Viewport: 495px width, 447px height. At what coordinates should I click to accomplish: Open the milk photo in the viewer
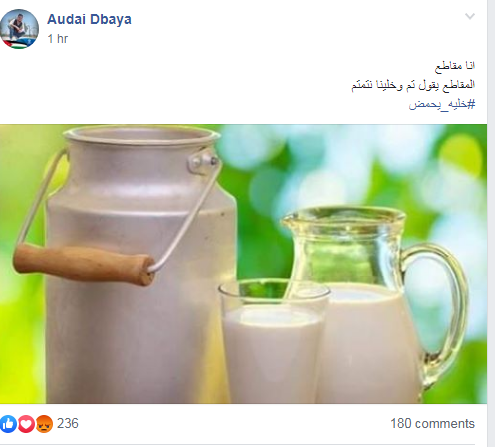(243, 264)
